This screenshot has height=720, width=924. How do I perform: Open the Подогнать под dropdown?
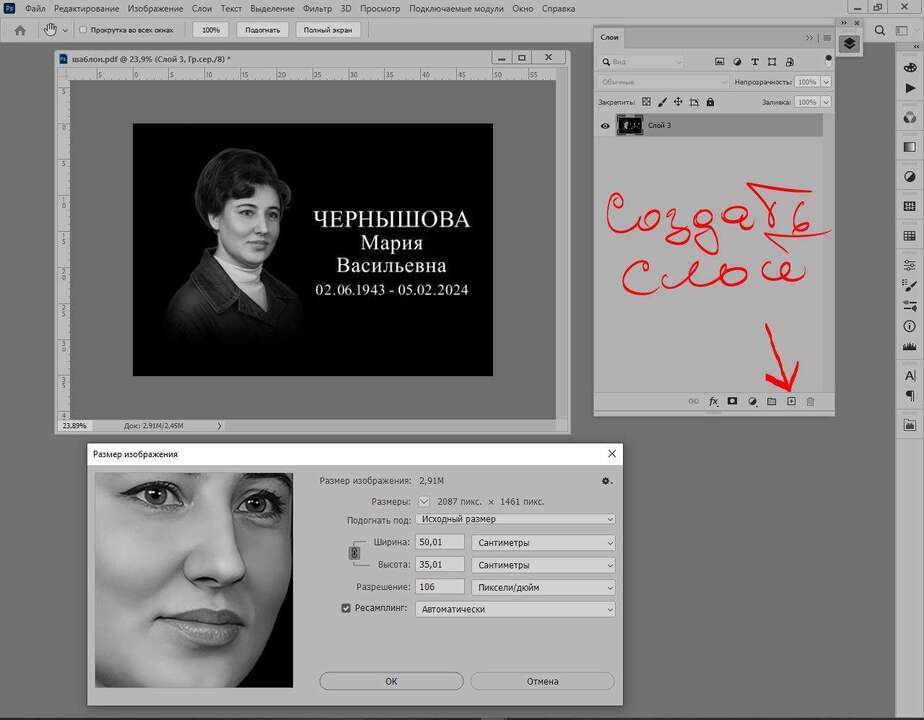[515, 519]
